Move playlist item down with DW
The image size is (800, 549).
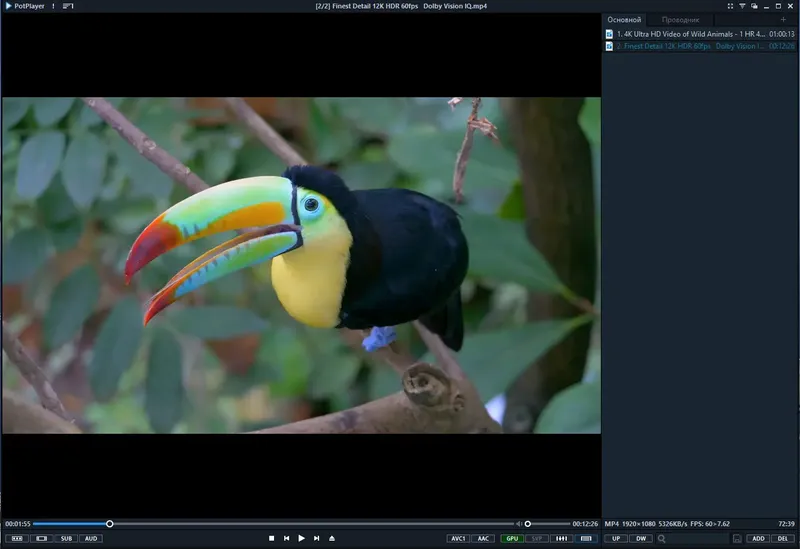641,538
